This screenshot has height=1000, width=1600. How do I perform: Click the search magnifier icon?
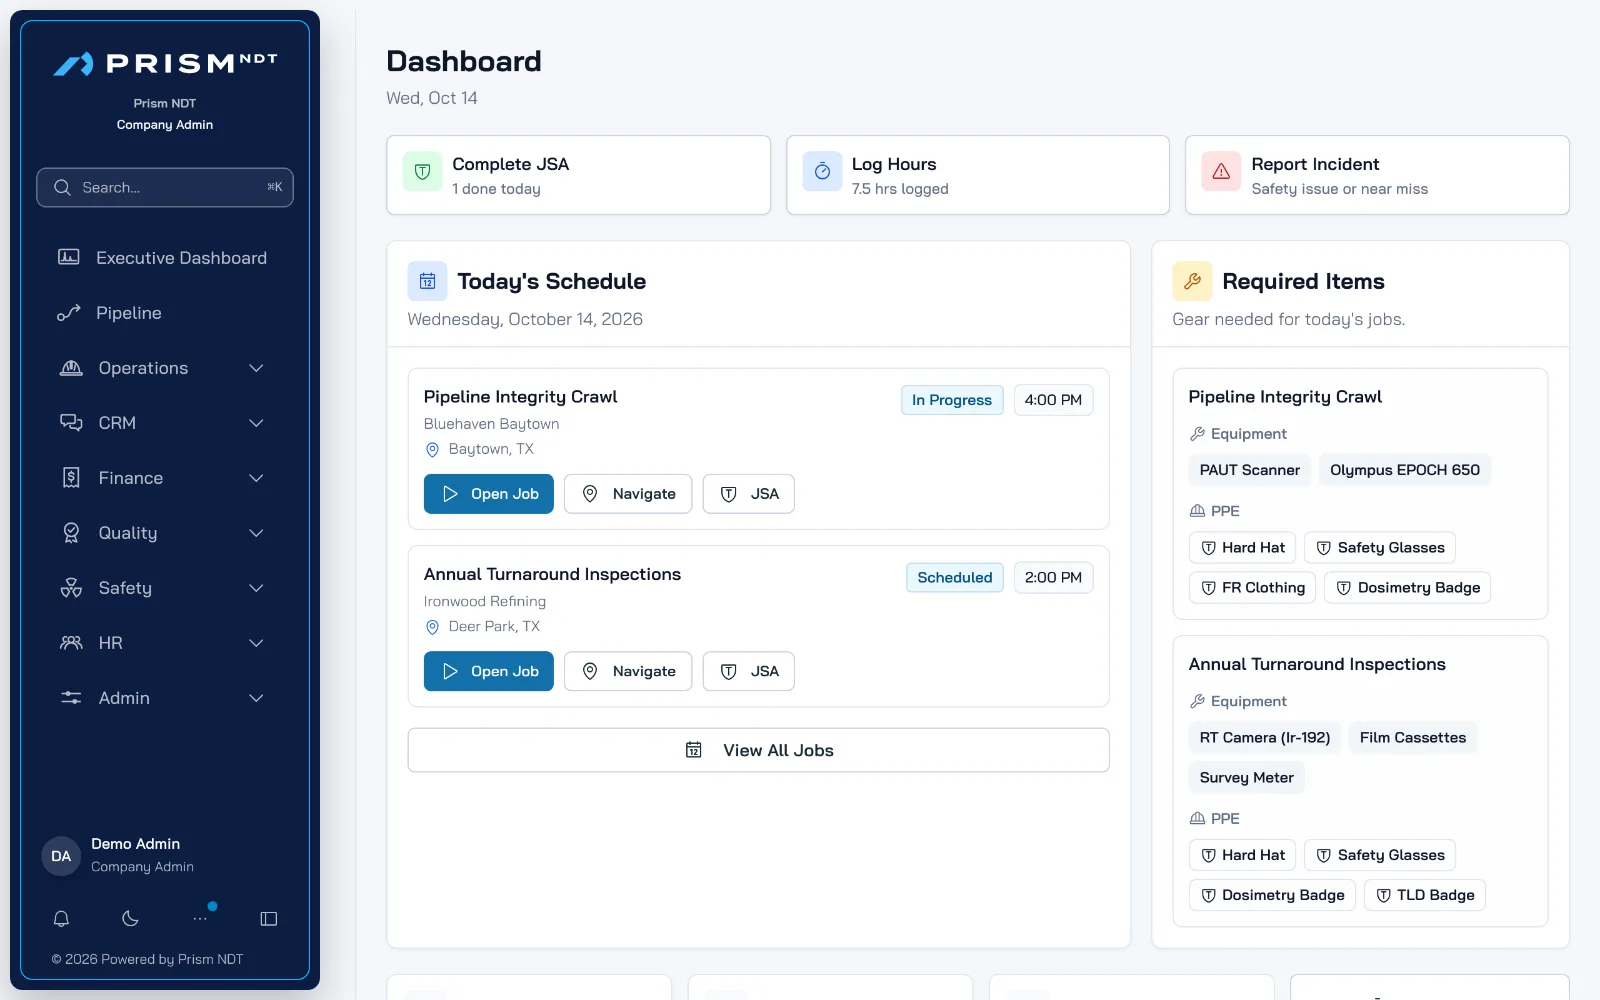[x=62, y=188]
